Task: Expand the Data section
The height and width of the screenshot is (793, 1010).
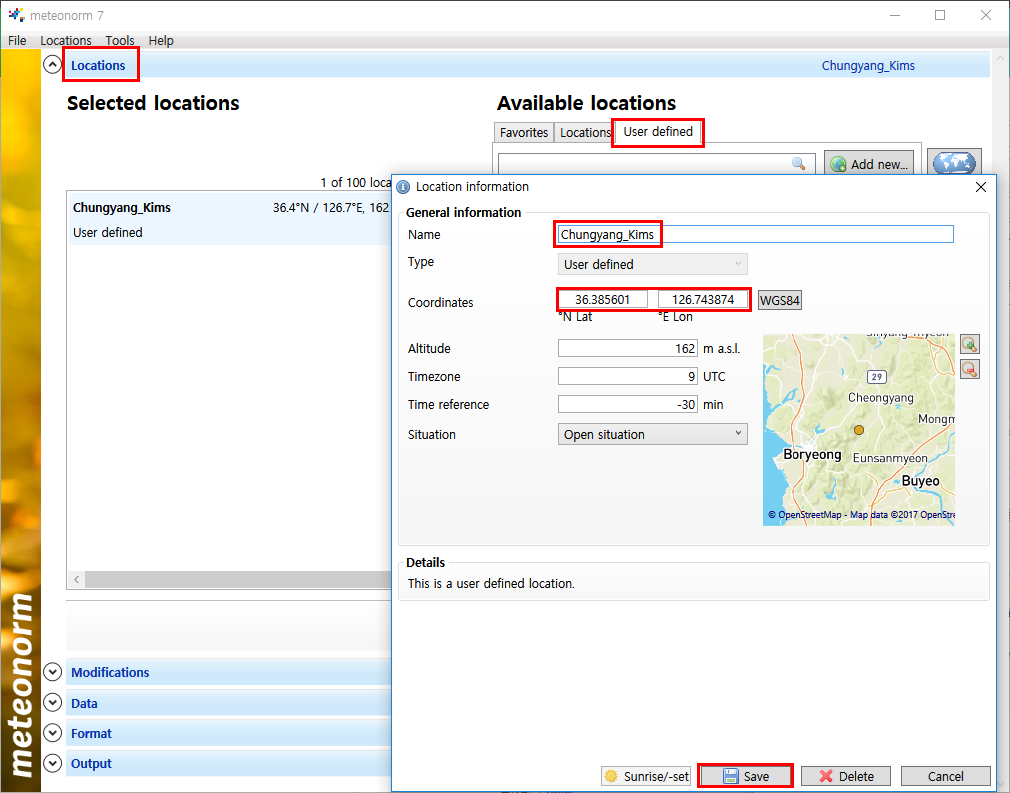Action: click(x=53, y=703)
